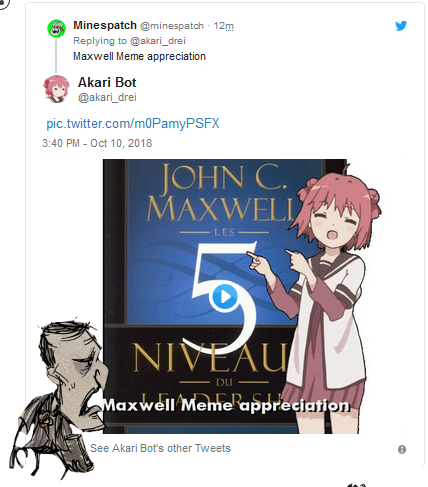This screenshot has height=487, width=428.
Task: Click the Twitter bird logo icon
Action: [x=401, y=26]
